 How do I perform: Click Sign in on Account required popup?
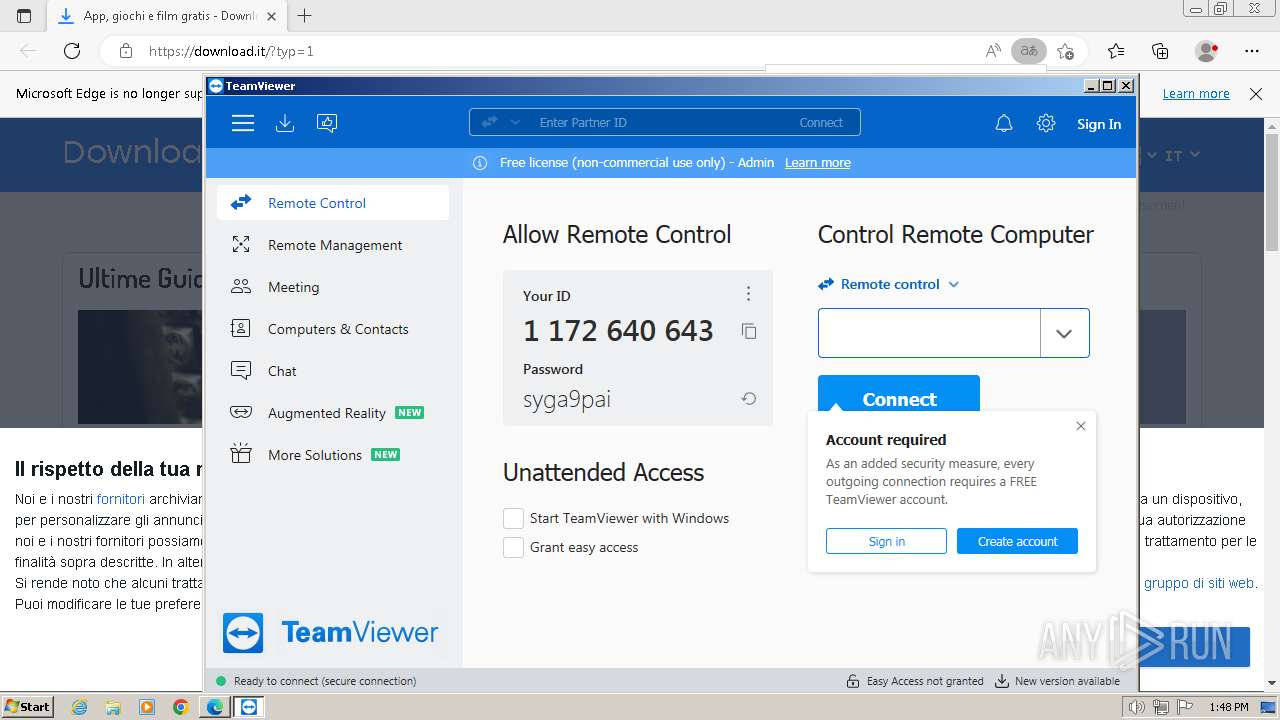pyautogui.click(x=886, y=541)
